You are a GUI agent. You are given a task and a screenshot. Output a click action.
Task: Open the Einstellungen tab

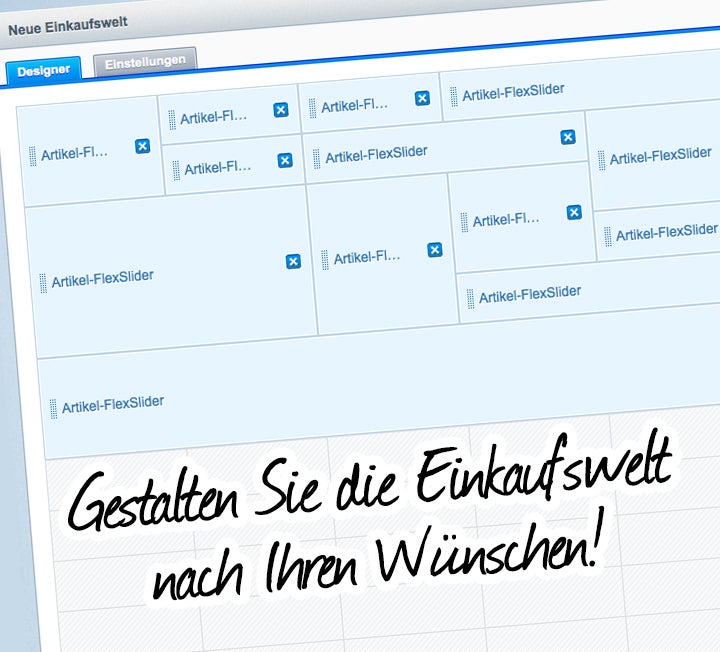(x=145, y=62)
